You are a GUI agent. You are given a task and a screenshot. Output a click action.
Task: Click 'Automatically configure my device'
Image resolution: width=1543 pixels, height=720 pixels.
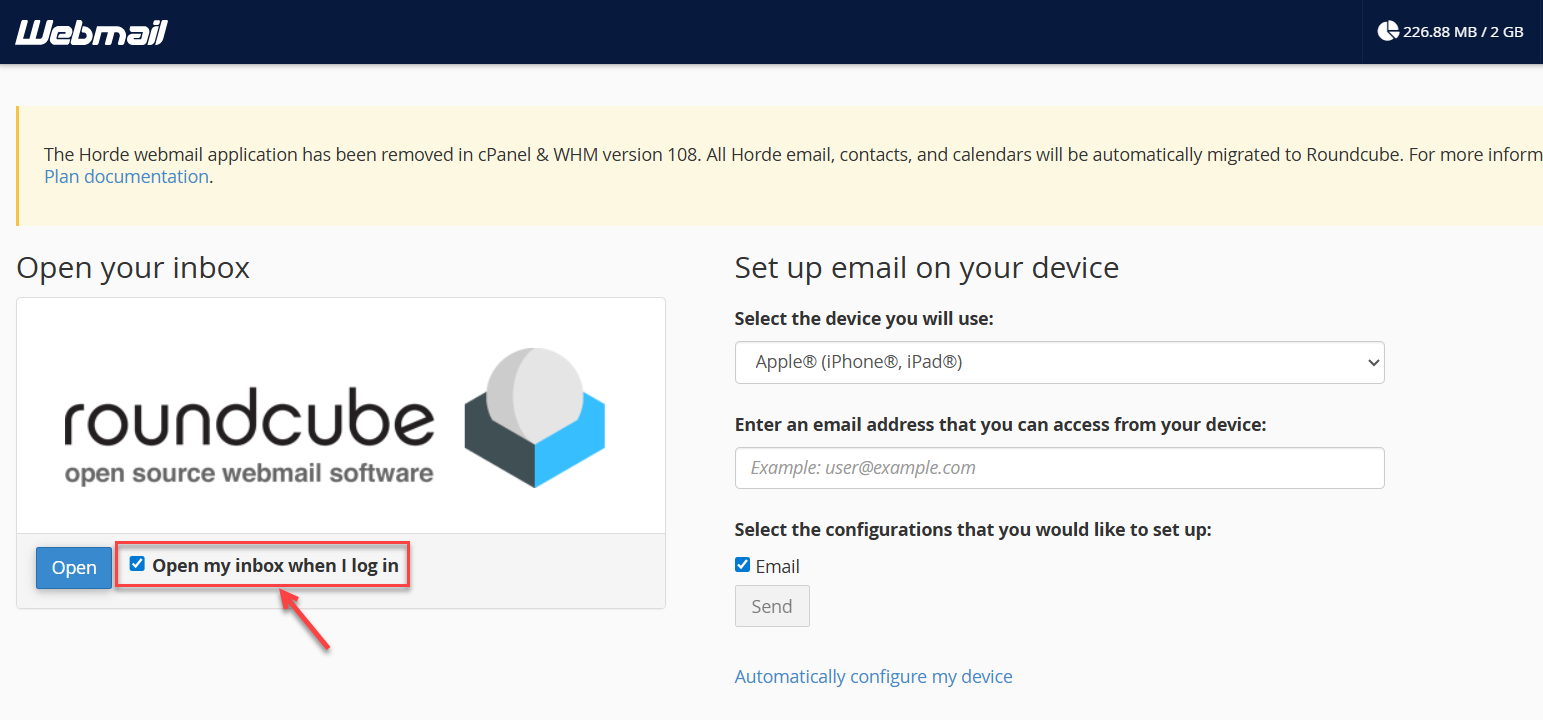[x=873, y=676]
